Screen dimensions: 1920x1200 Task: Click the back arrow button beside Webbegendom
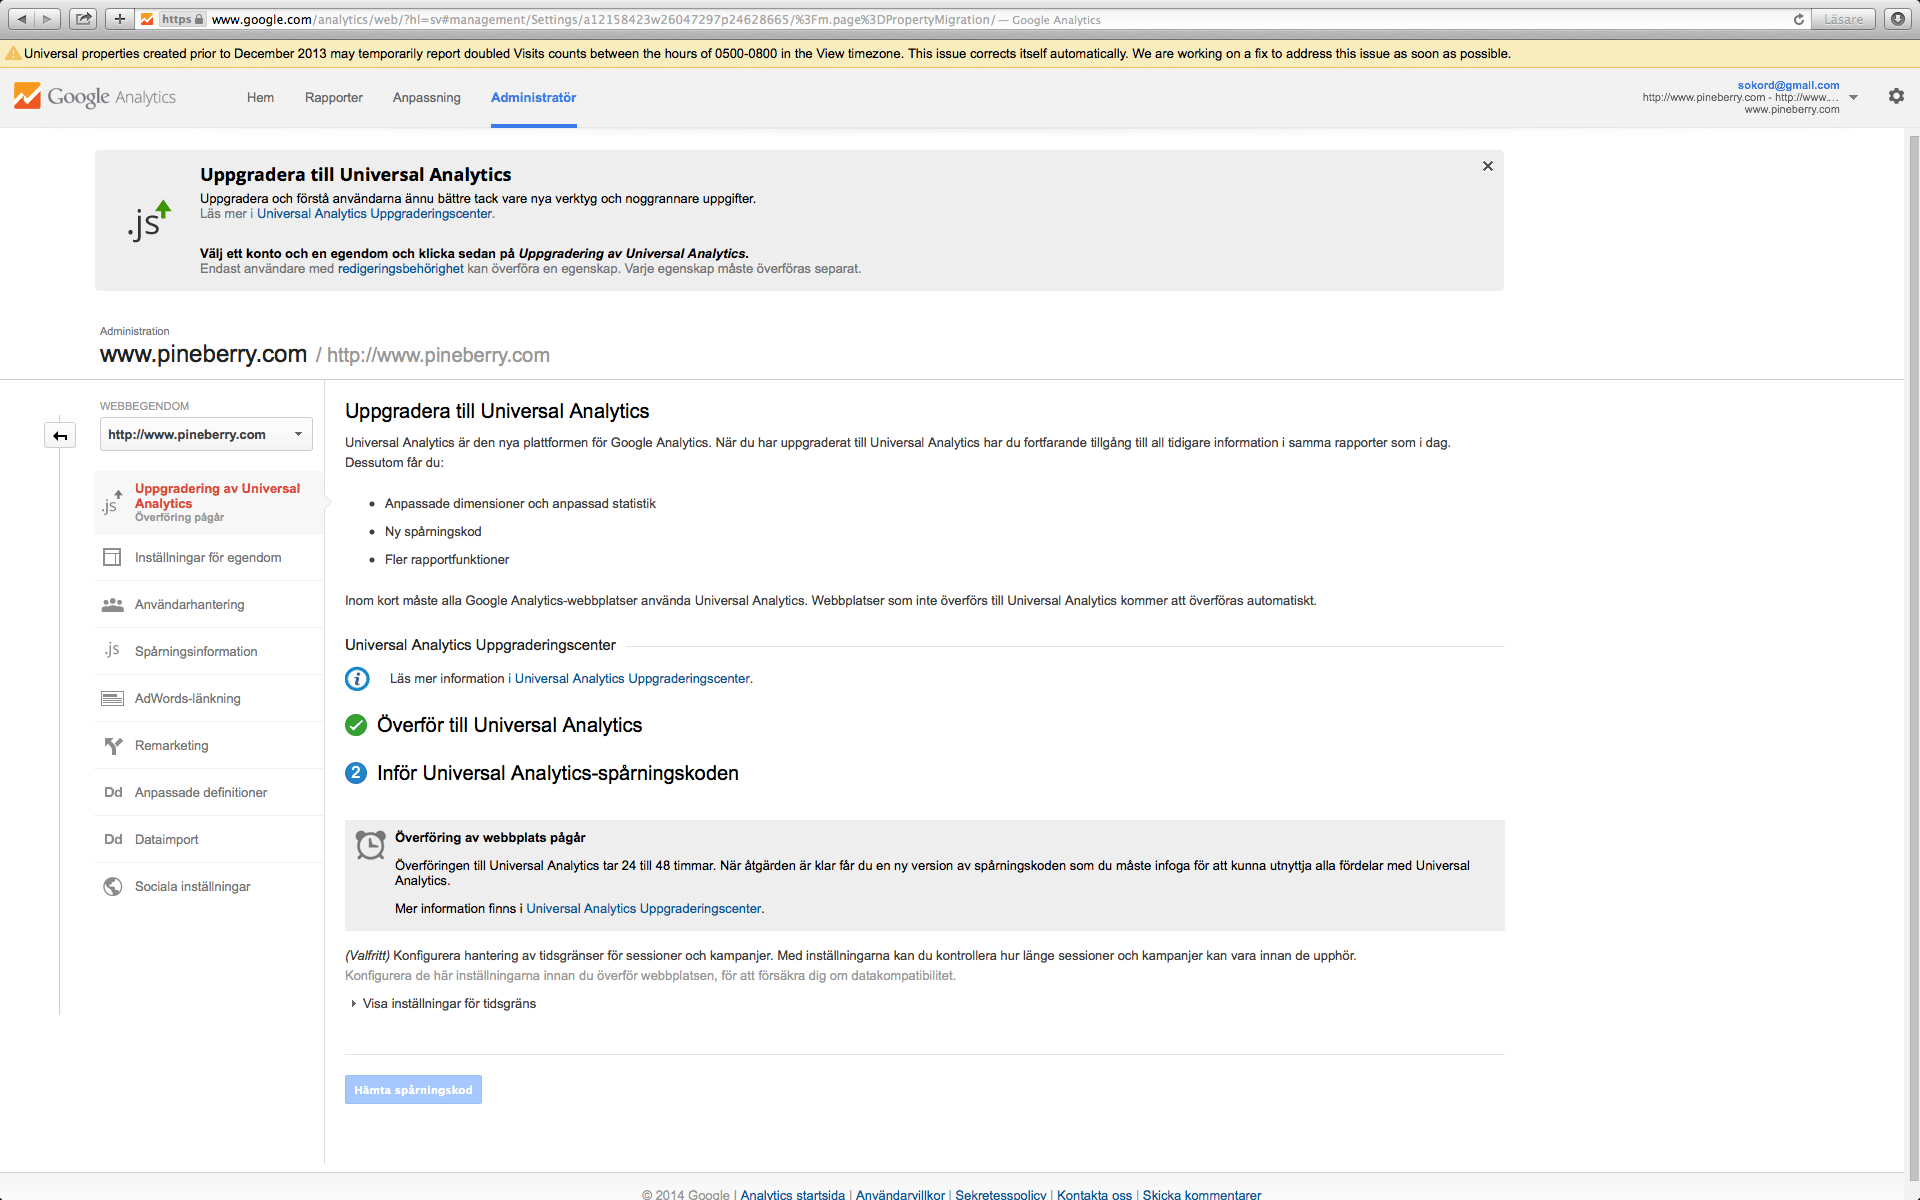[60, 435]
